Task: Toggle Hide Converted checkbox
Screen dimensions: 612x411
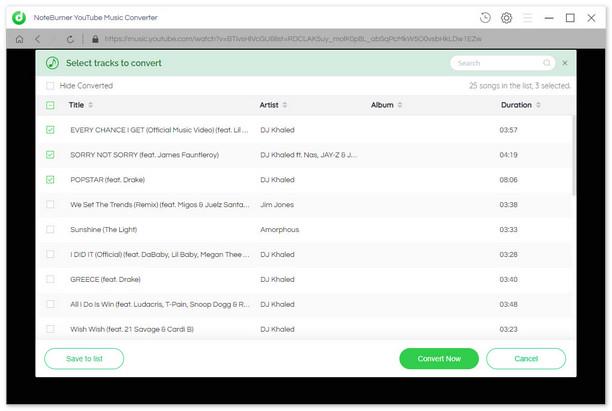Action: (50, 85)
